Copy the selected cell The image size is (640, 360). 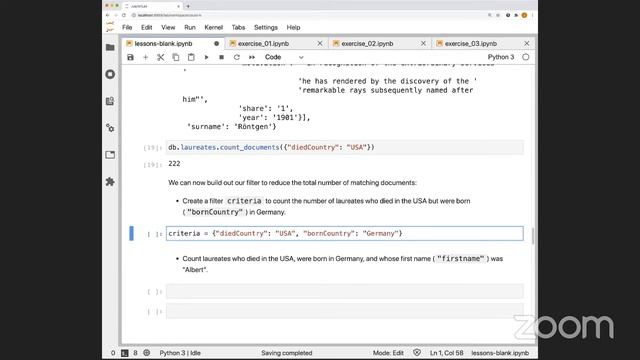(x=176, y=57)
